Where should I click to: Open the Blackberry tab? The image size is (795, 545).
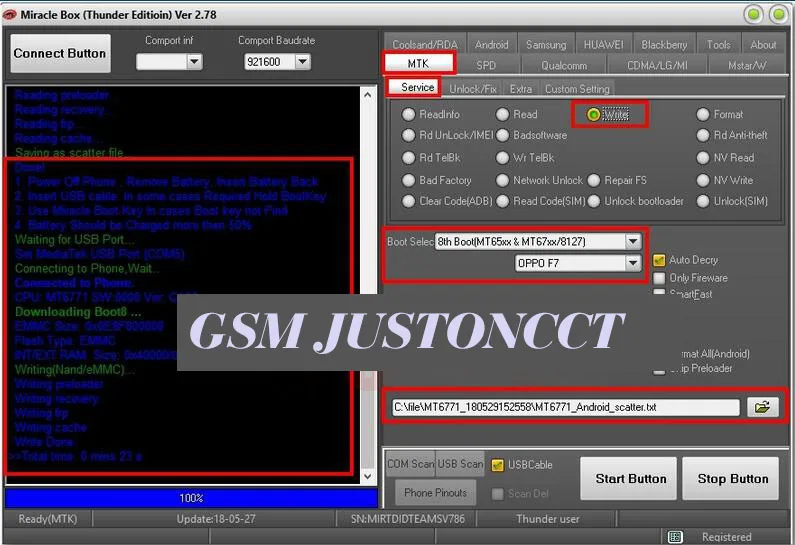[664, 45]
